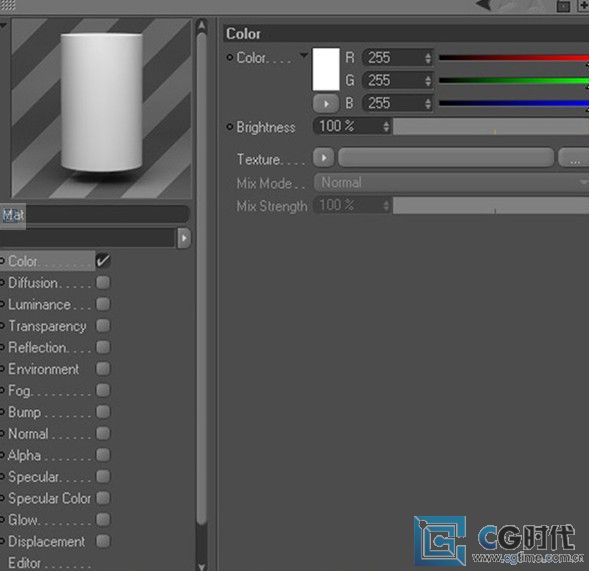589x571 pixels.
Task: Enable the Luminance channel checkbox
Action: click(103, 304)
